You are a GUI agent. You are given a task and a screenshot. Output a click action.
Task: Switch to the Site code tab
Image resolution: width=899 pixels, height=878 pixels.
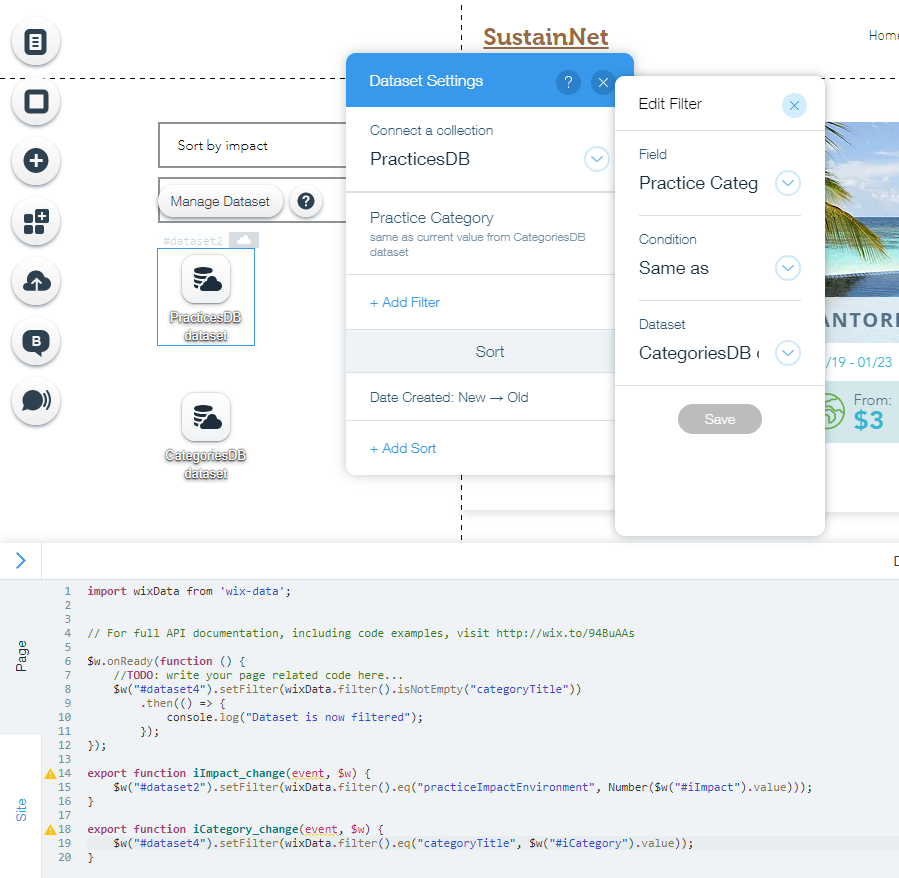coord(21,809)
